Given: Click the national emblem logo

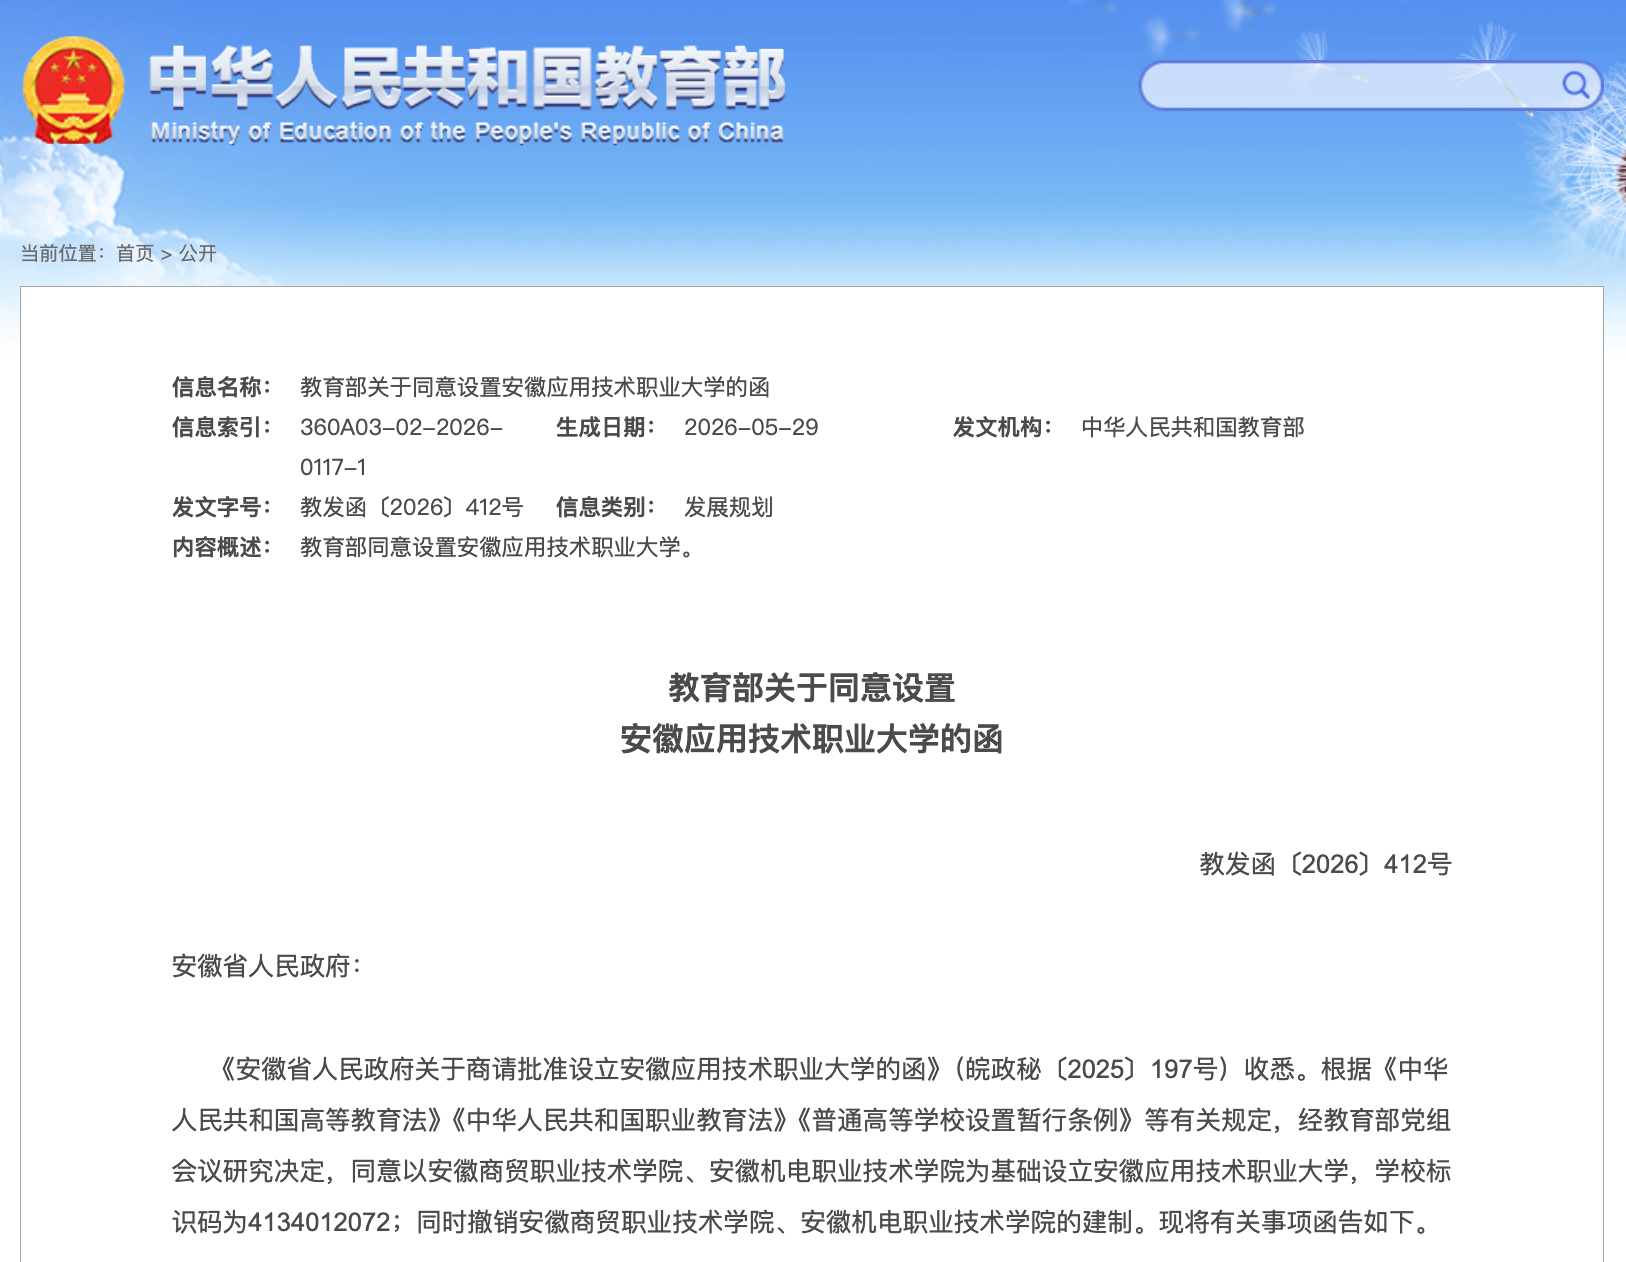Looking at the screenshot, I should (x=73, y=91).
